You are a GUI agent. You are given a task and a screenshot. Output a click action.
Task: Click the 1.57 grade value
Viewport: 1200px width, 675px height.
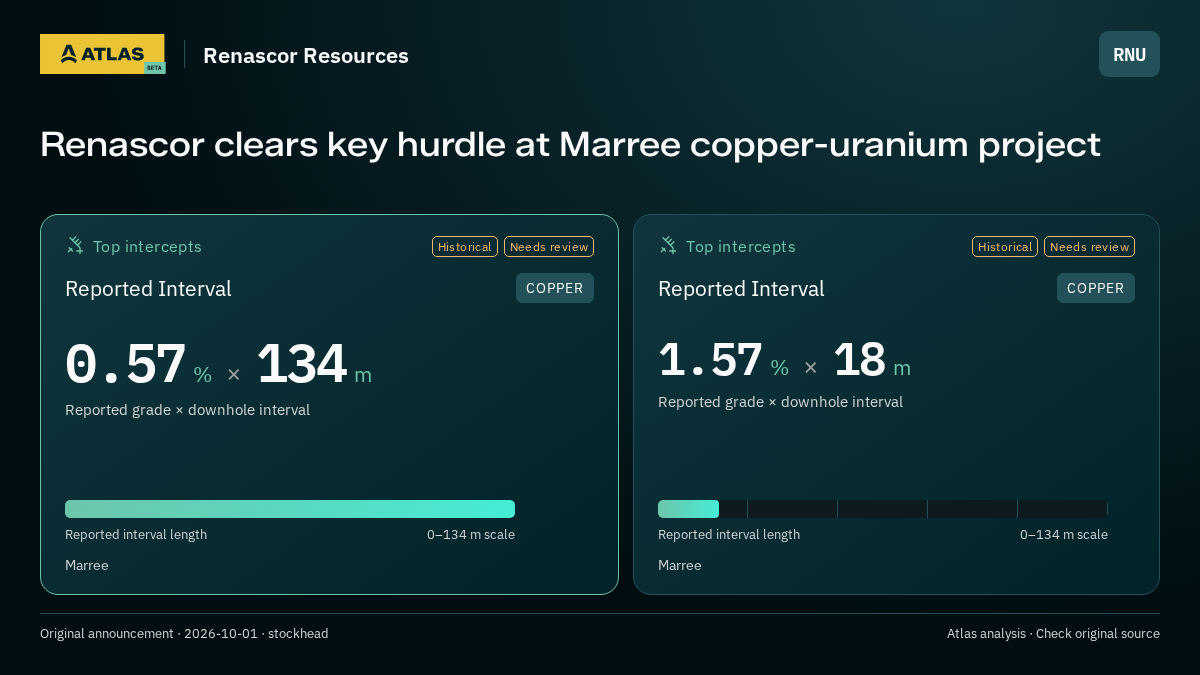[710, 360]
